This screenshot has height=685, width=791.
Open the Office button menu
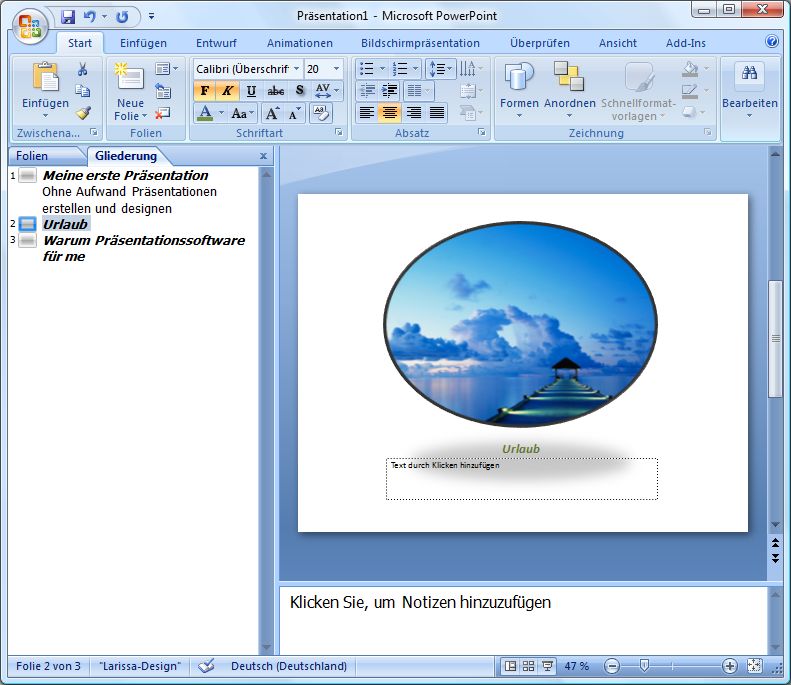point(30,27)
